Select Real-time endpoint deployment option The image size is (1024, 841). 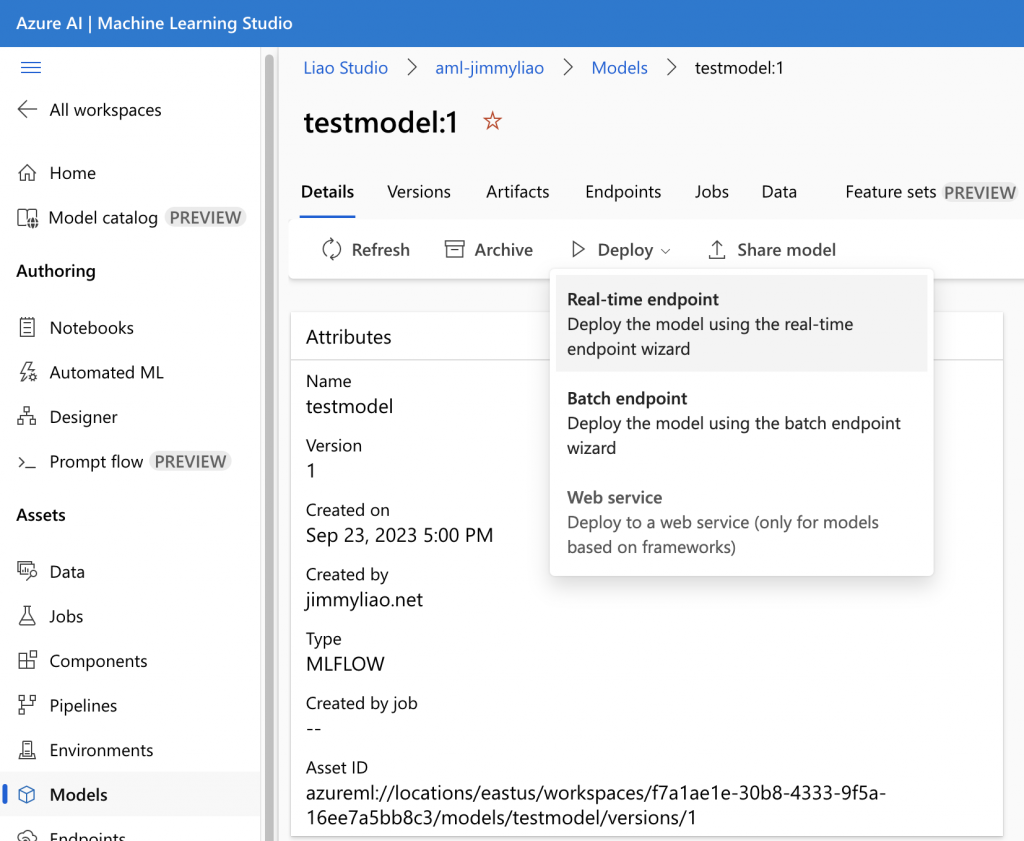(x=741, y=323)
